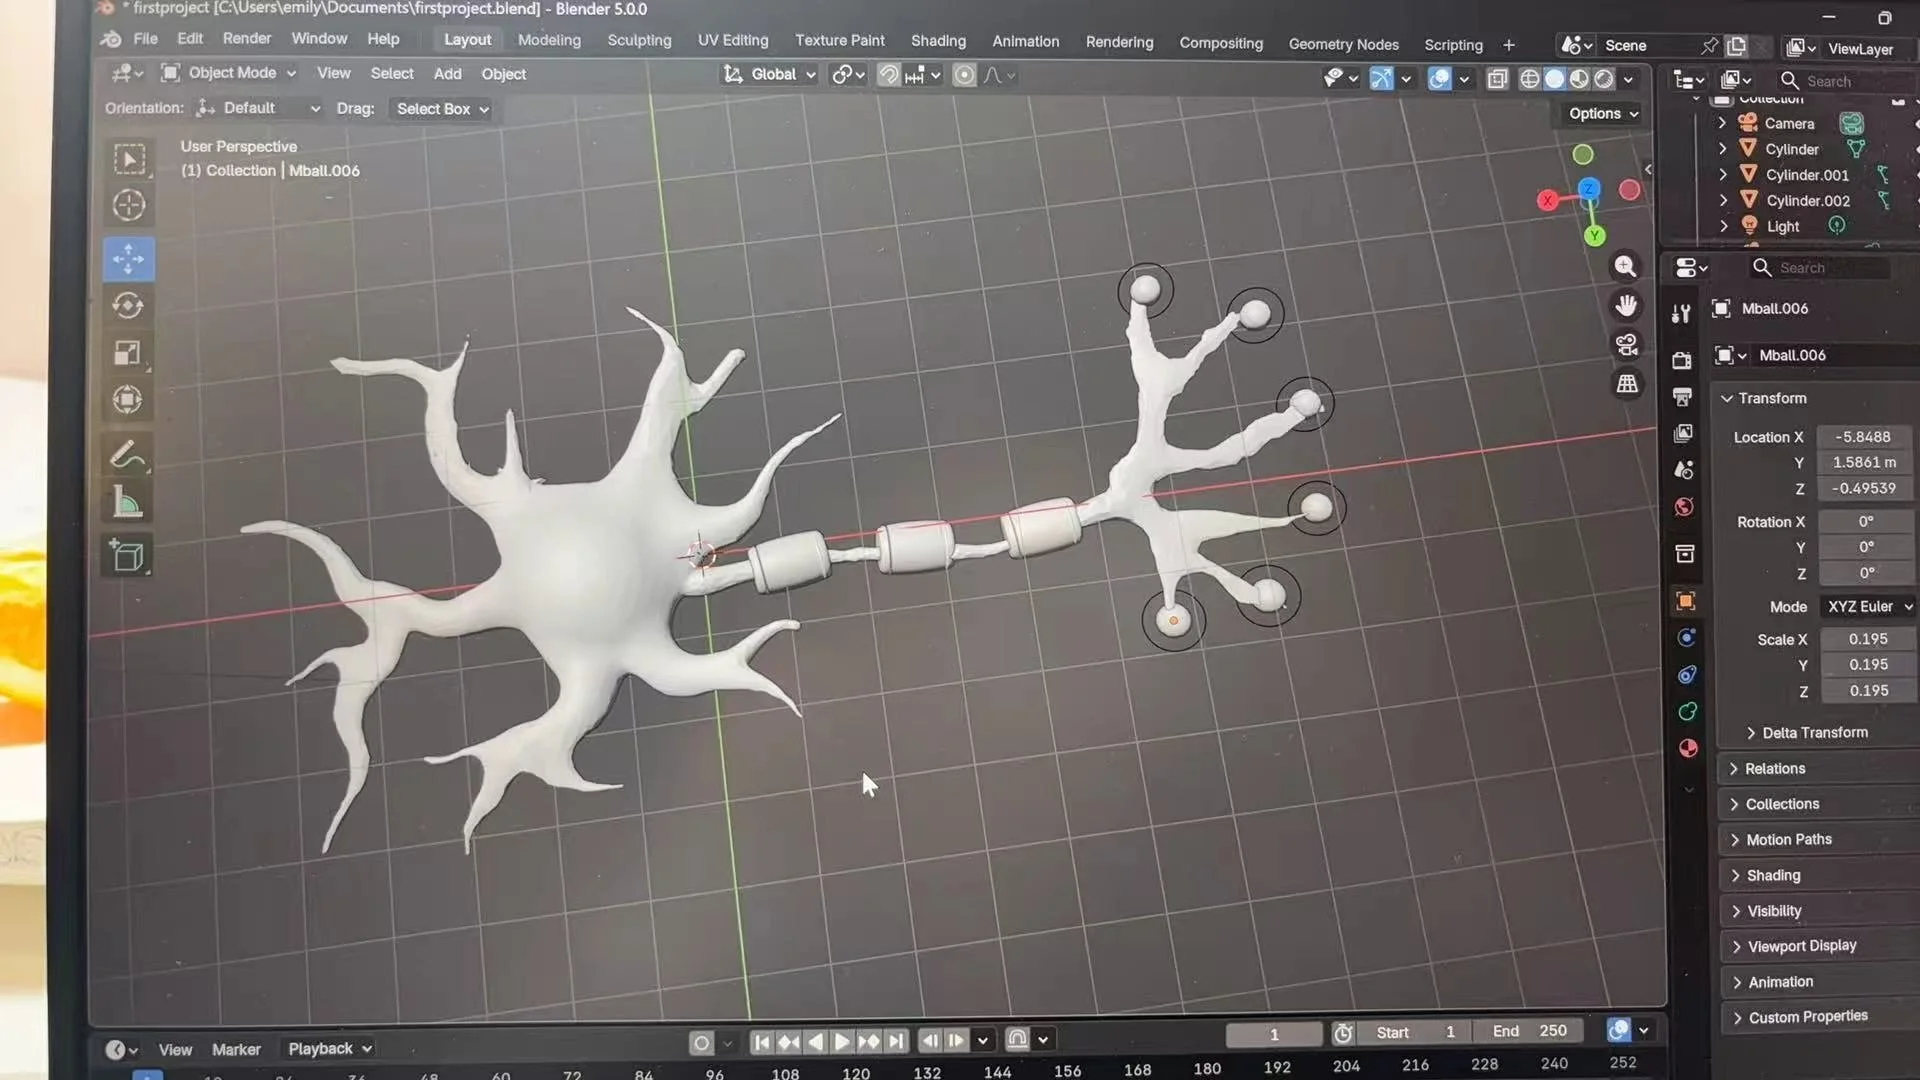Screen dimensions: 1920x1080
Task: Open the Global transform orientation dropdown
Action: [770, 75]
